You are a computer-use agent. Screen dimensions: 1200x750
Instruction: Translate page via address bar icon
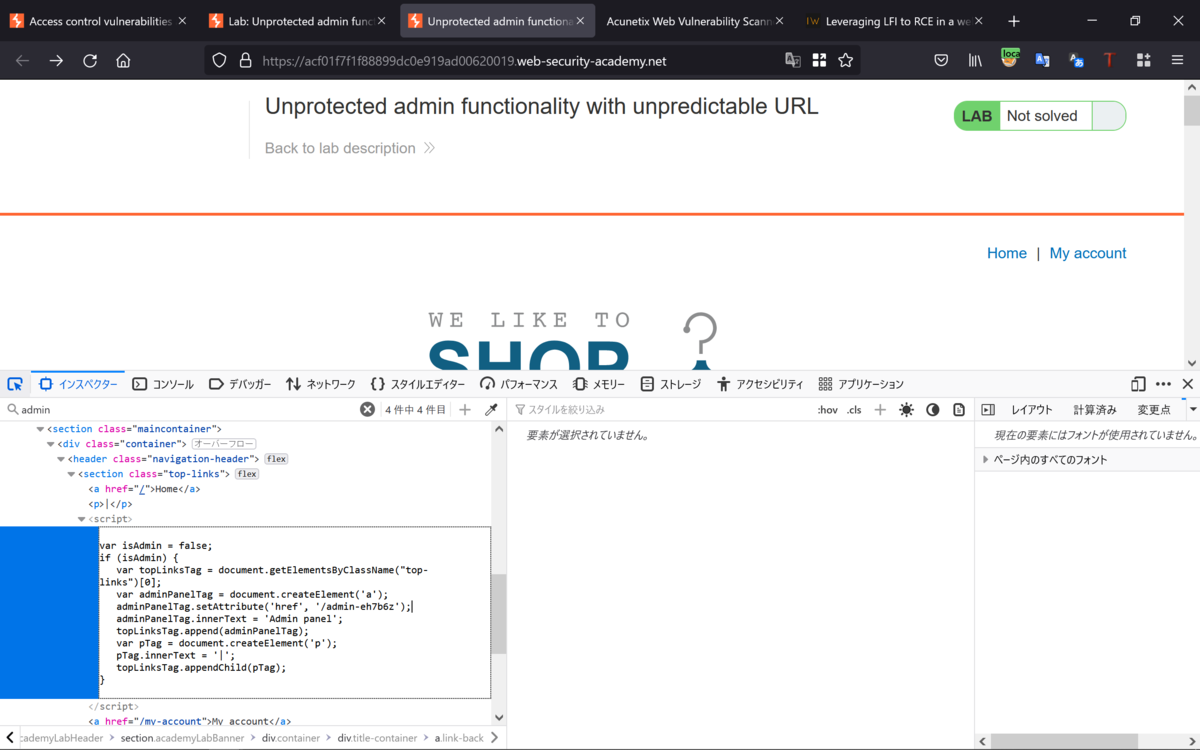coord(793,61)
